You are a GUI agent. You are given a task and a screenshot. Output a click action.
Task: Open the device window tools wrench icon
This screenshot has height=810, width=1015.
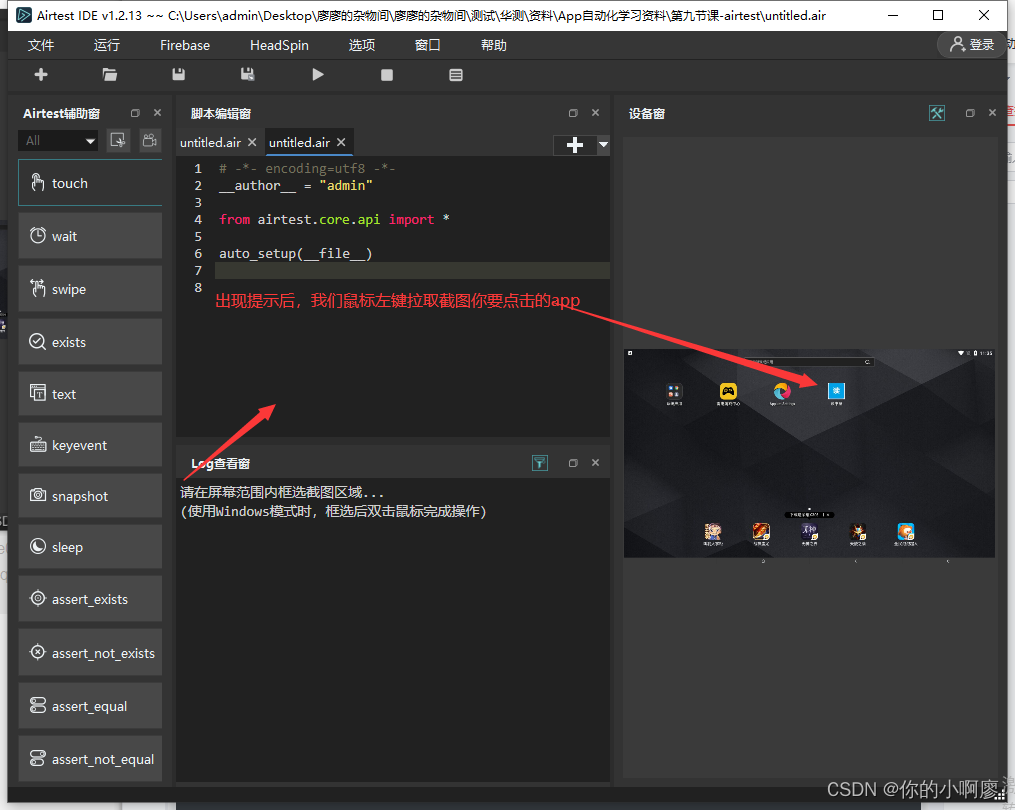(937, 113)
